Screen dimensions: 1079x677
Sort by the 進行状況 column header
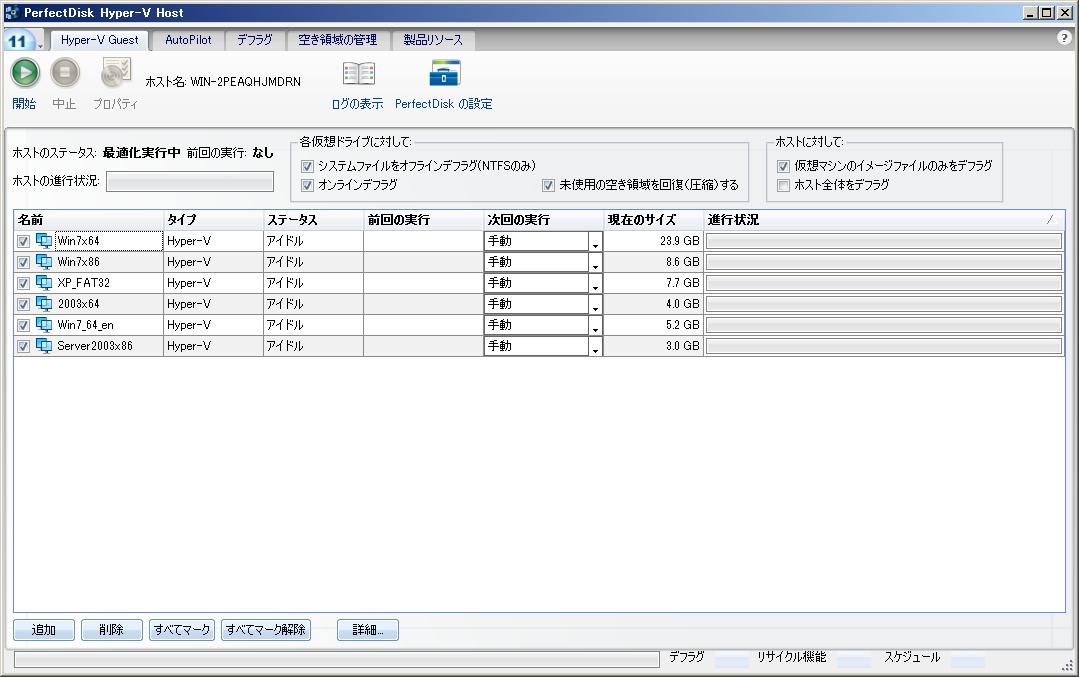tap(884, 220)
